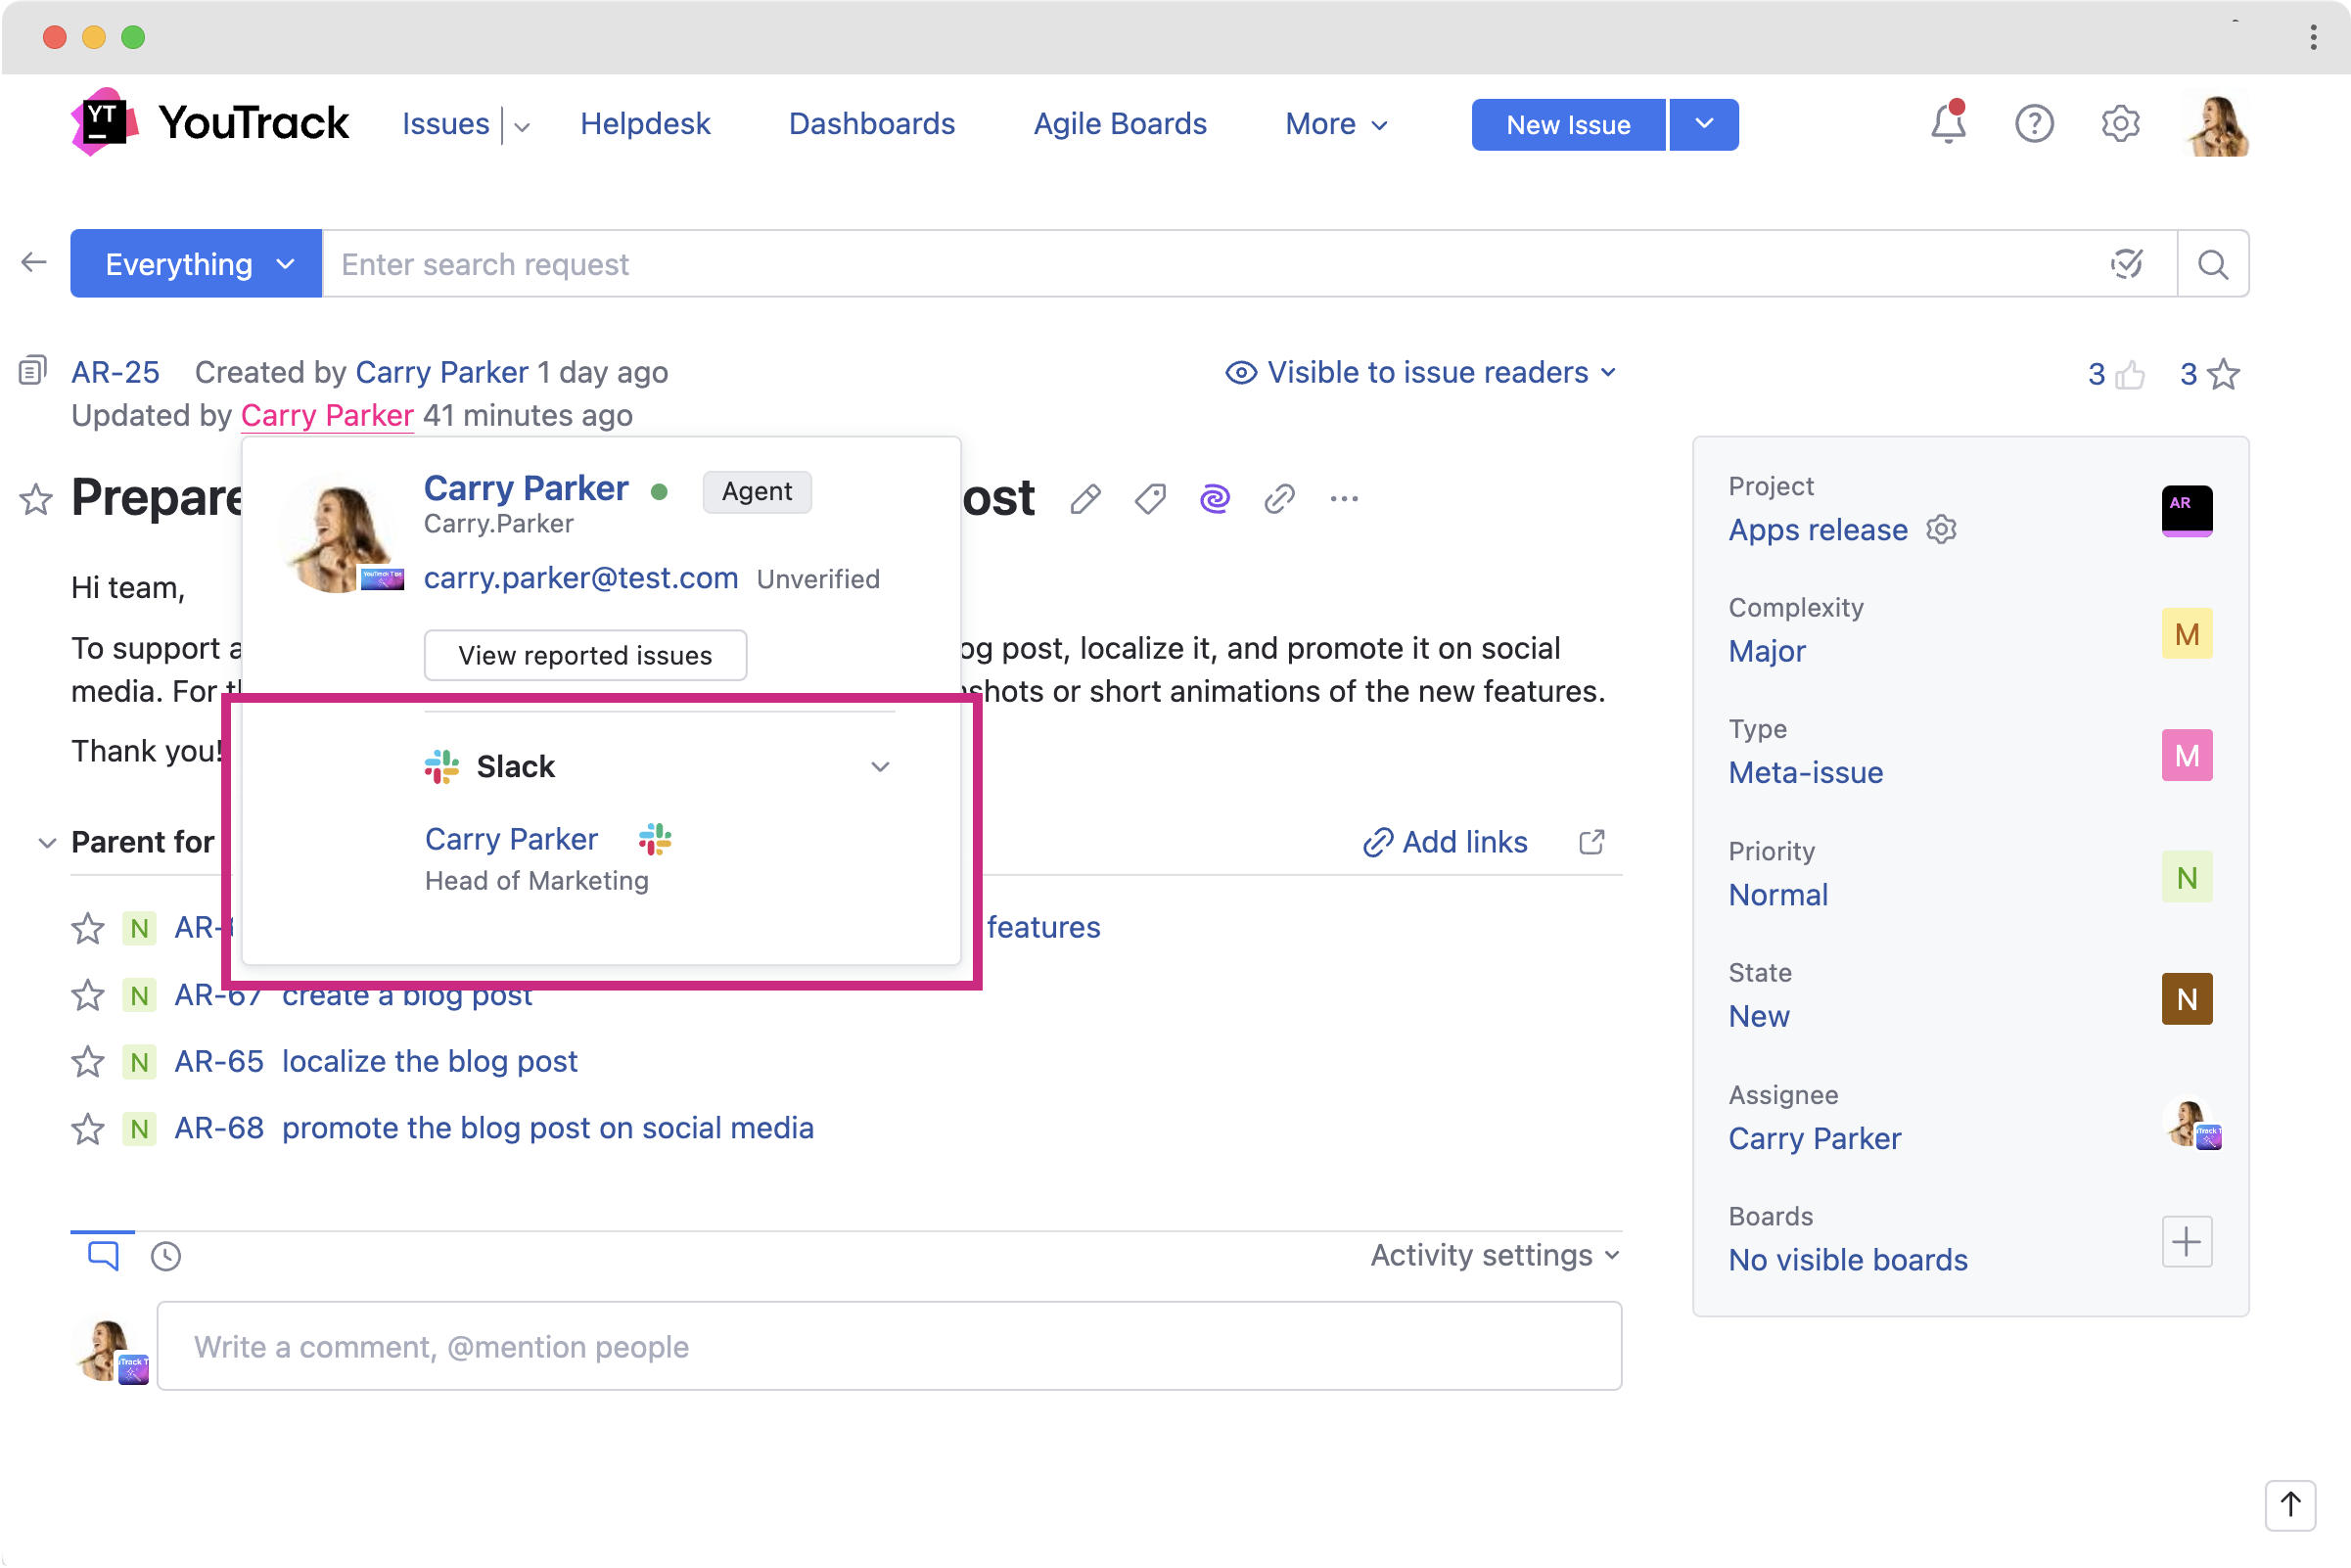2351x1568 pixels.
Task: Open the three-dot issue actions menu
Action: (x=1343, y=498)
